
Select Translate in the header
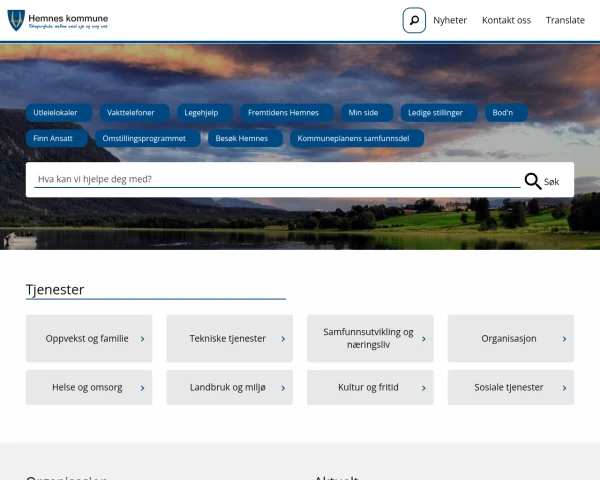pos(565,20)
